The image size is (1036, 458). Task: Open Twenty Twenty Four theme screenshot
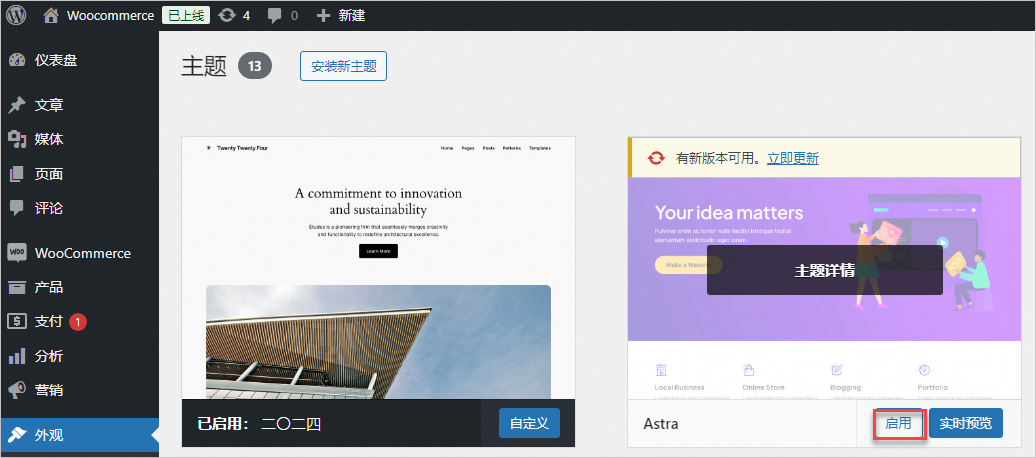click(x=378, y=268)
